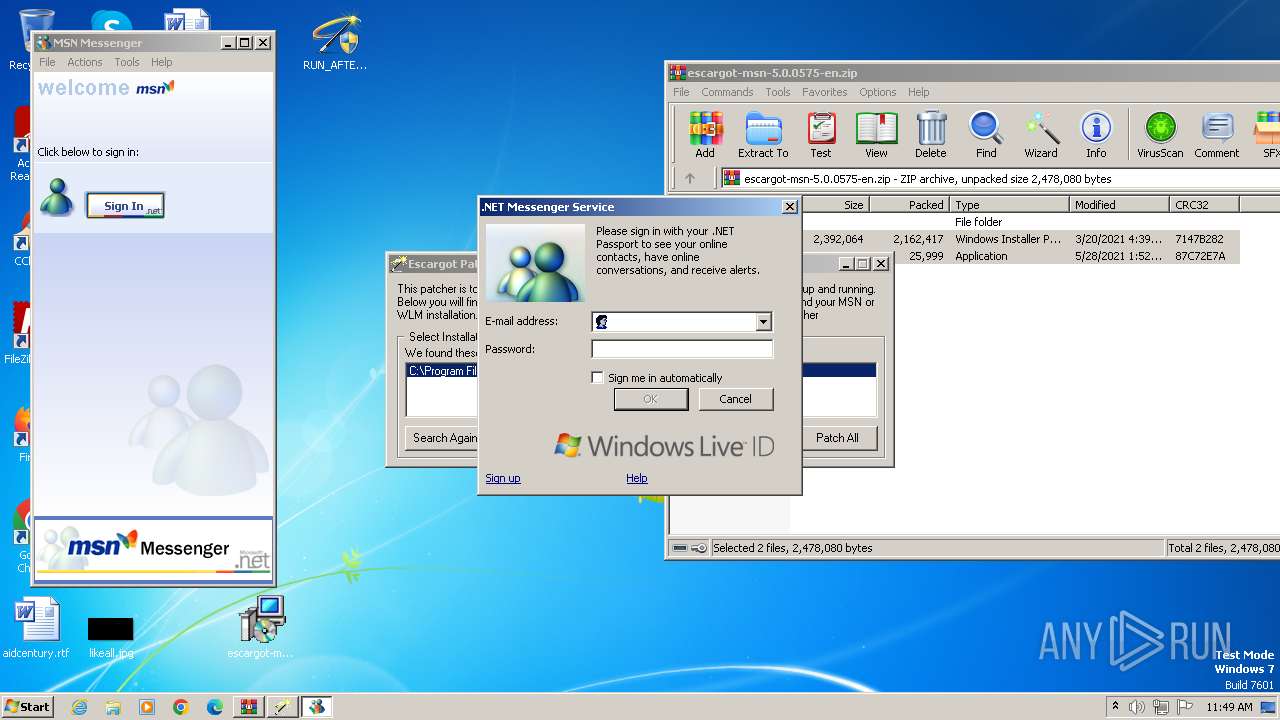Open the Find magnifier tool
Screen dimensions: 1280x720
986,135
